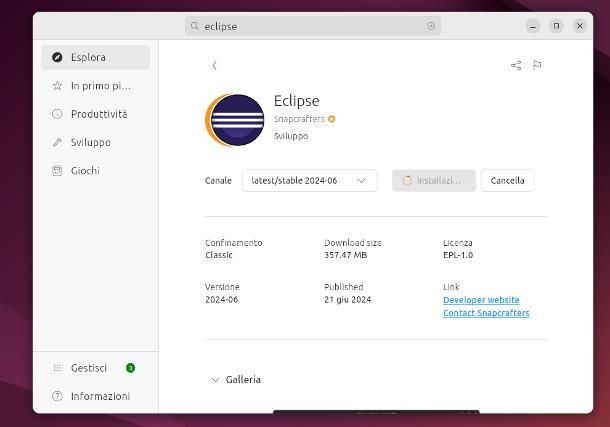Click the 357.47 MB download size value
Screen dimensions: 610x427
click(x=345, y=255)
